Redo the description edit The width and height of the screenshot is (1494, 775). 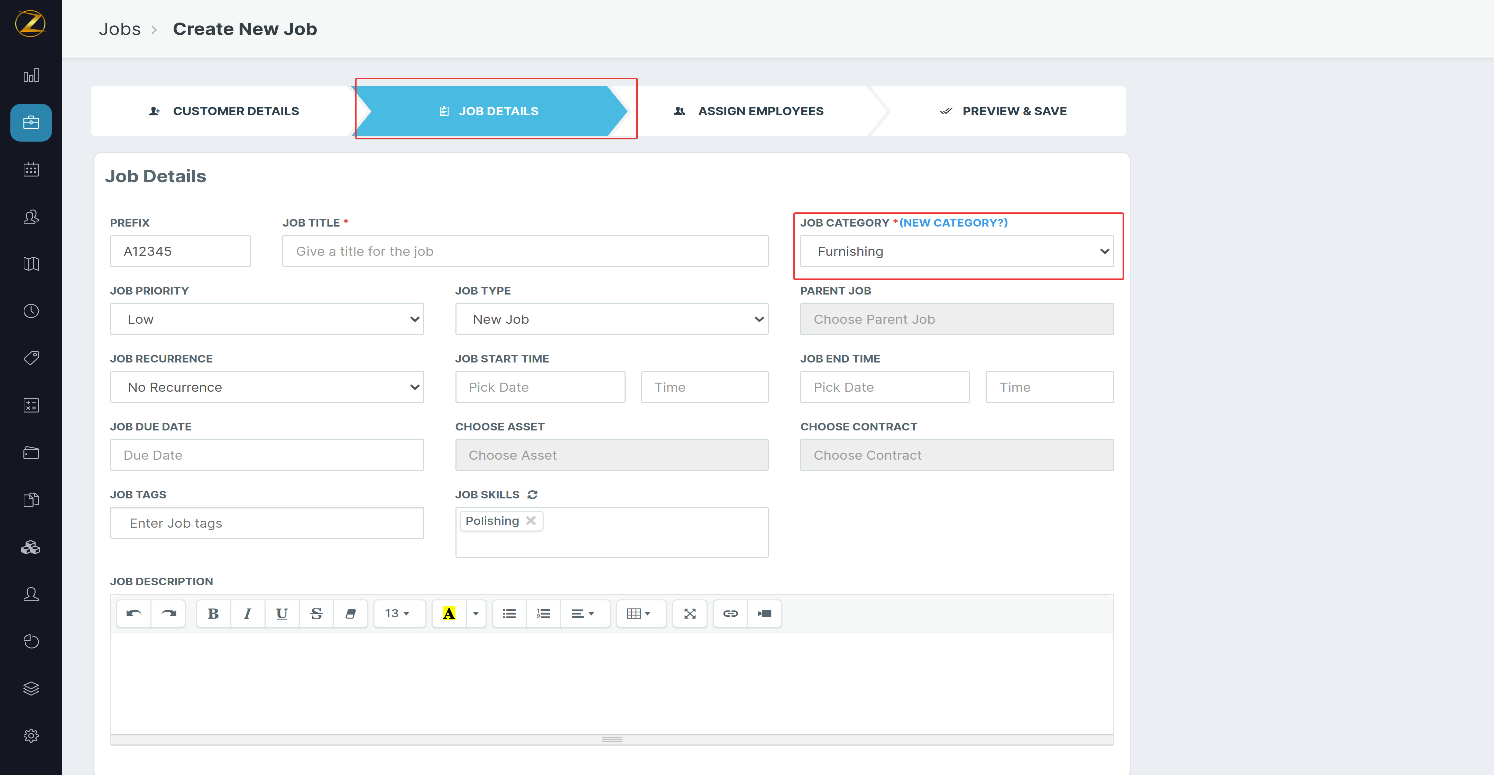(168, 614)
